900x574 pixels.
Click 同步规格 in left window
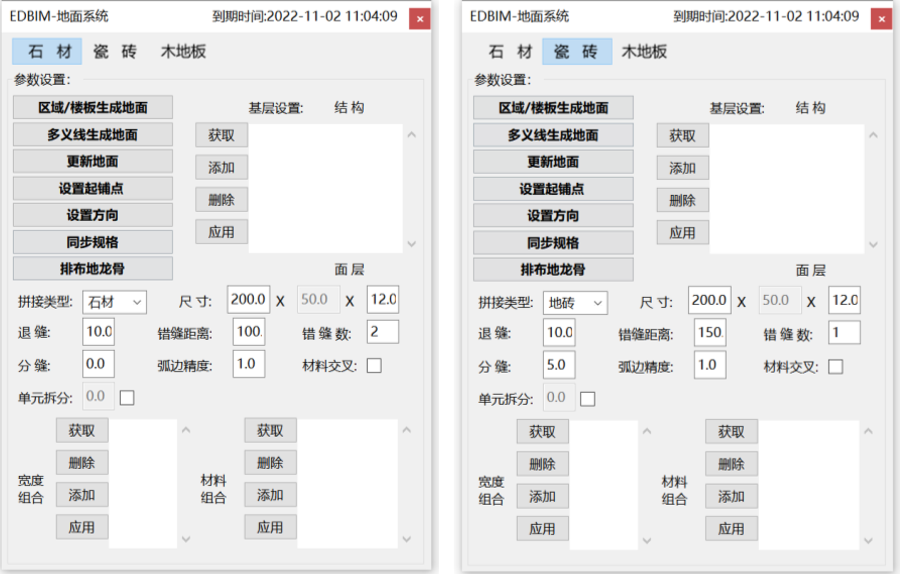point(92,242)
